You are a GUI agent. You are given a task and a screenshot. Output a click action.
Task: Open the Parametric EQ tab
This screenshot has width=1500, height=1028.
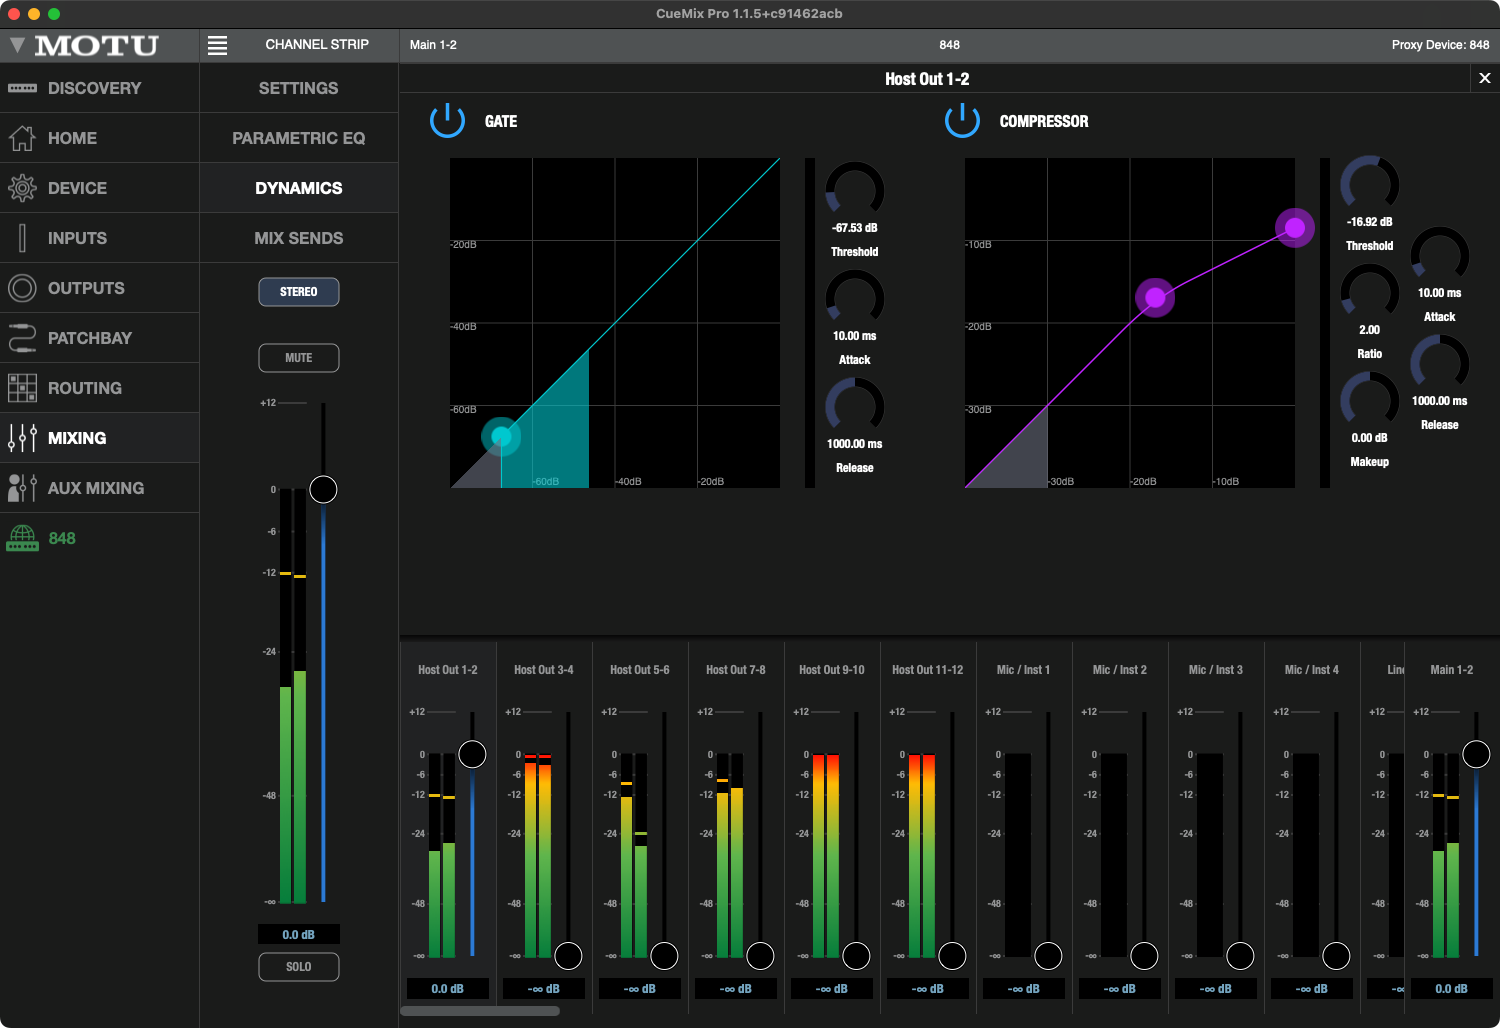tap(299, 138)
